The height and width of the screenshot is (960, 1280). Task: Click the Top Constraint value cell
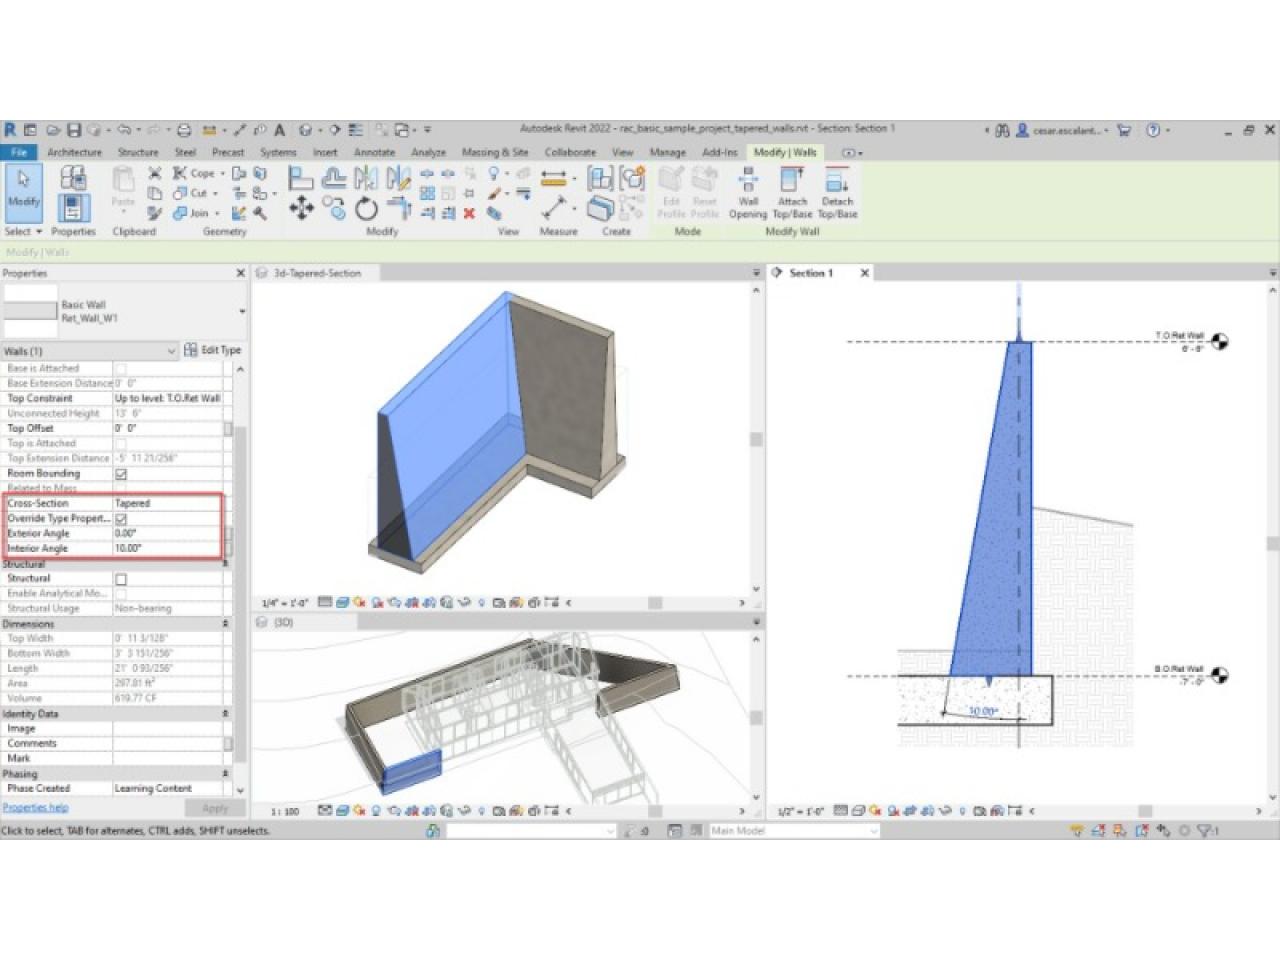click(167, 398)
